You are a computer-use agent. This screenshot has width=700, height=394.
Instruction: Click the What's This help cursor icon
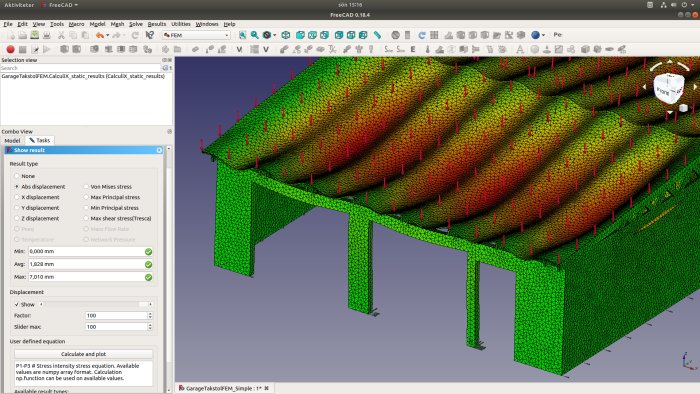pos(150,35)
